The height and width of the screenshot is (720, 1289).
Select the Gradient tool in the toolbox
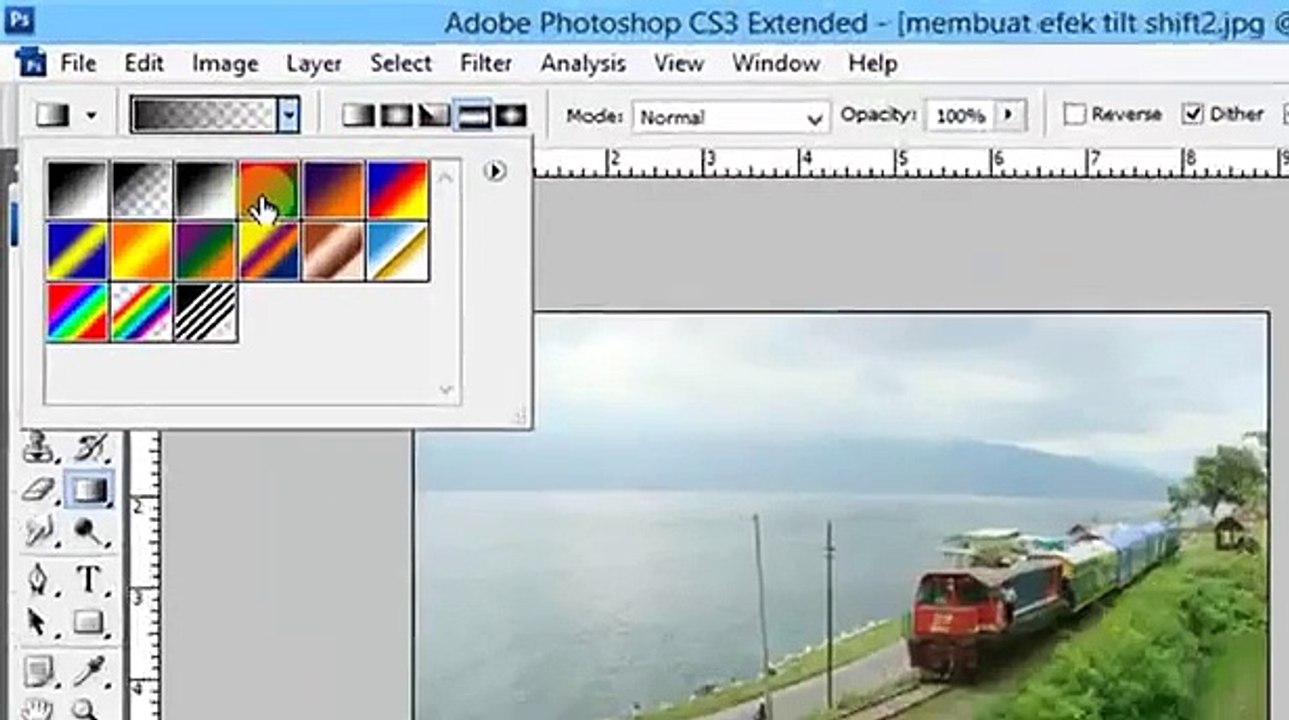pyautogui.click(x=89, y=490)
